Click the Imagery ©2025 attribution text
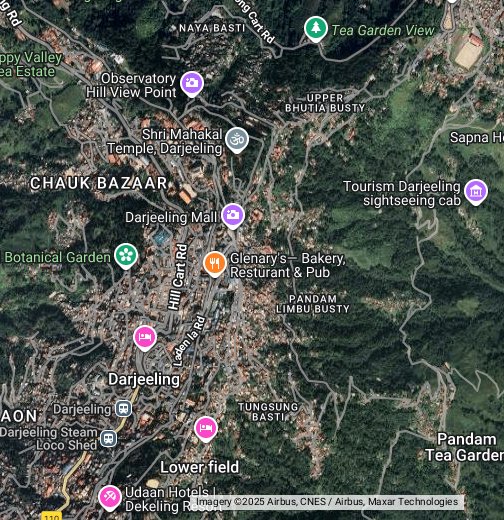The image size is (504, 520). point(327,502)
